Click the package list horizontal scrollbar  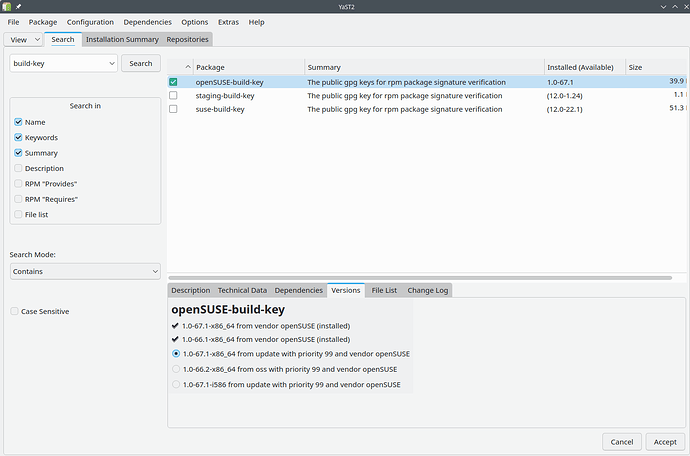click(420, 278)
